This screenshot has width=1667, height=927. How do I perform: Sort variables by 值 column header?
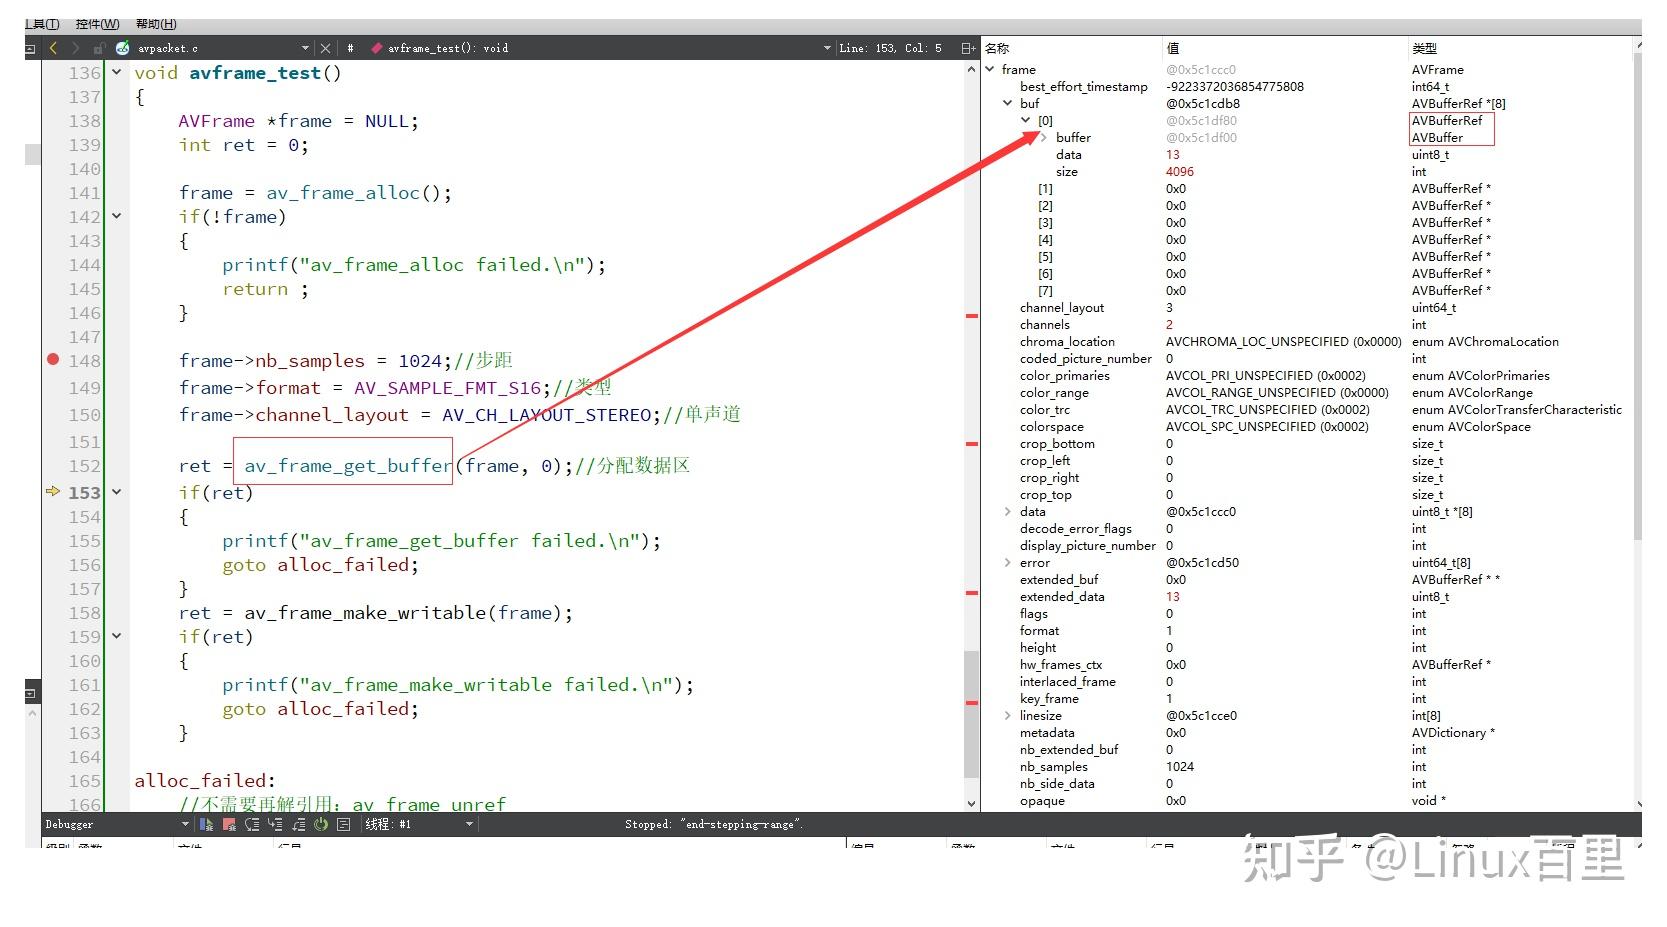pos(1284,48)
